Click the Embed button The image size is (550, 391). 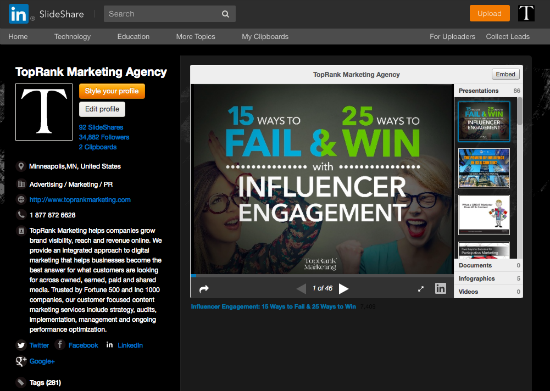(505, 74)
